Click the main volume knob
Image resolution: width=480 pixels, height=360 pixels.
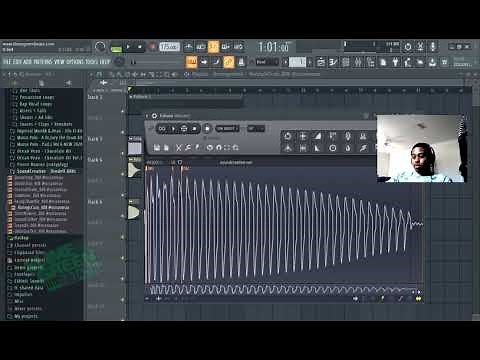100,47
